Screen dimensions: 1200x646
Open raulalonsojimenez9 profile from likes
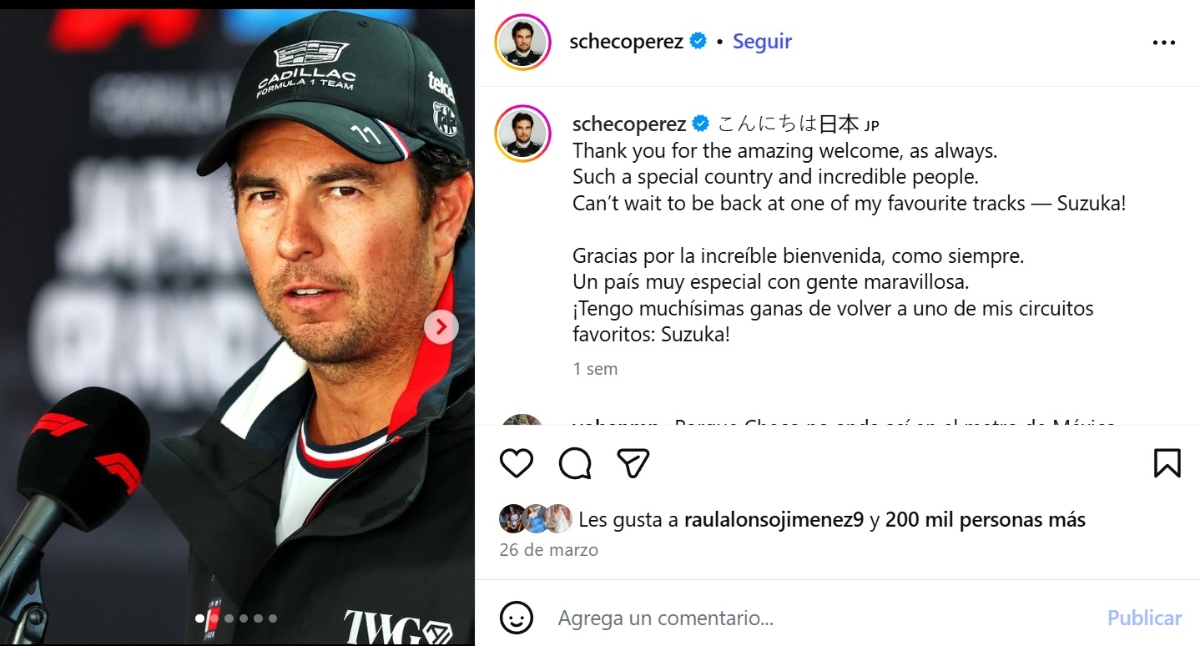[x=774, y=520]
